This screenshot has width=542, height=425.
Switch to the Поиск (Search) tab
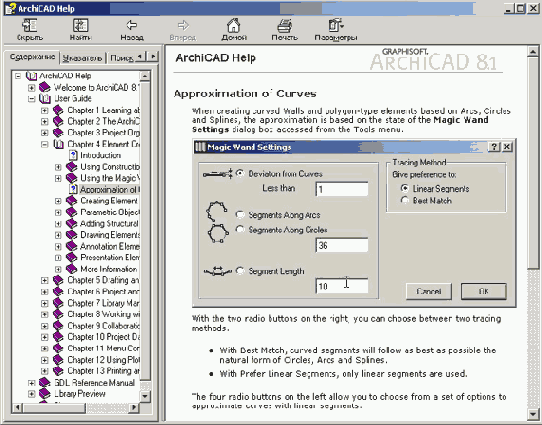click(122, 58)
